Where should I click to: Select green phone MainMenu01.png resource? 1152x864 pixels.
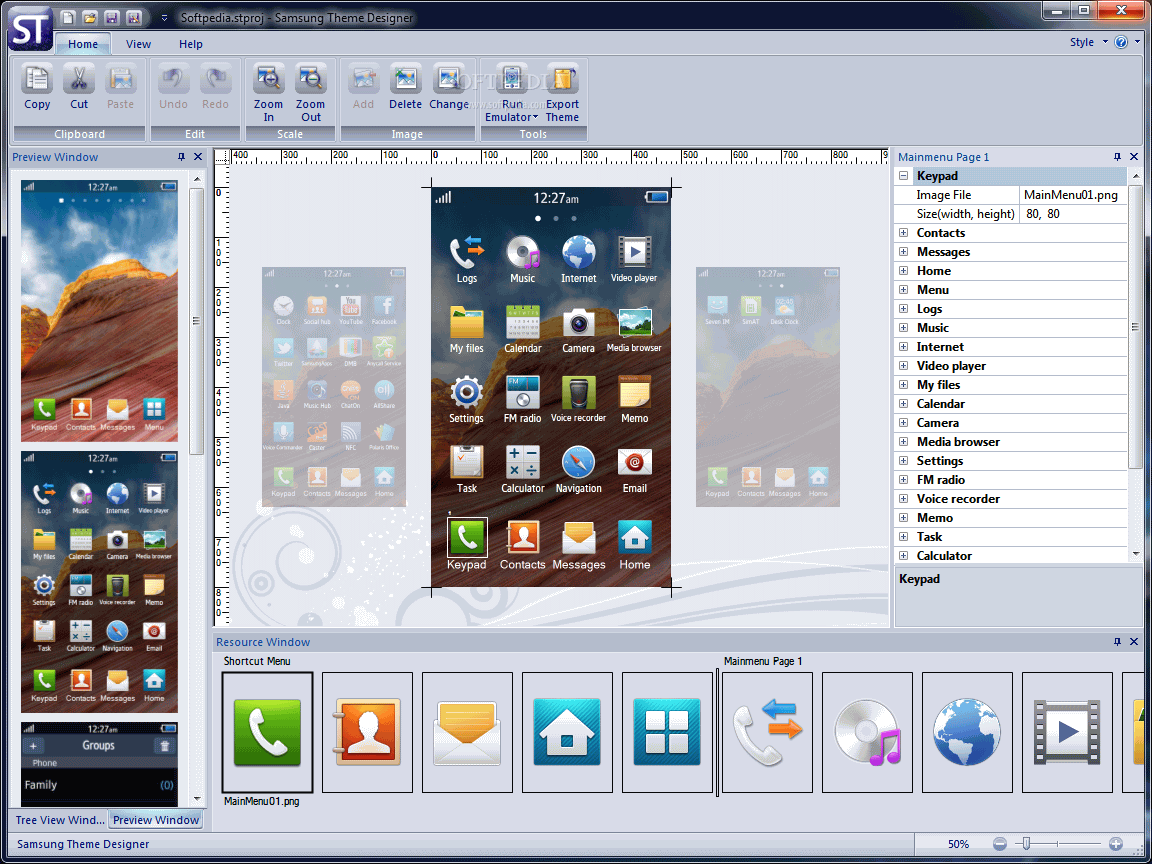click(267, 732)
